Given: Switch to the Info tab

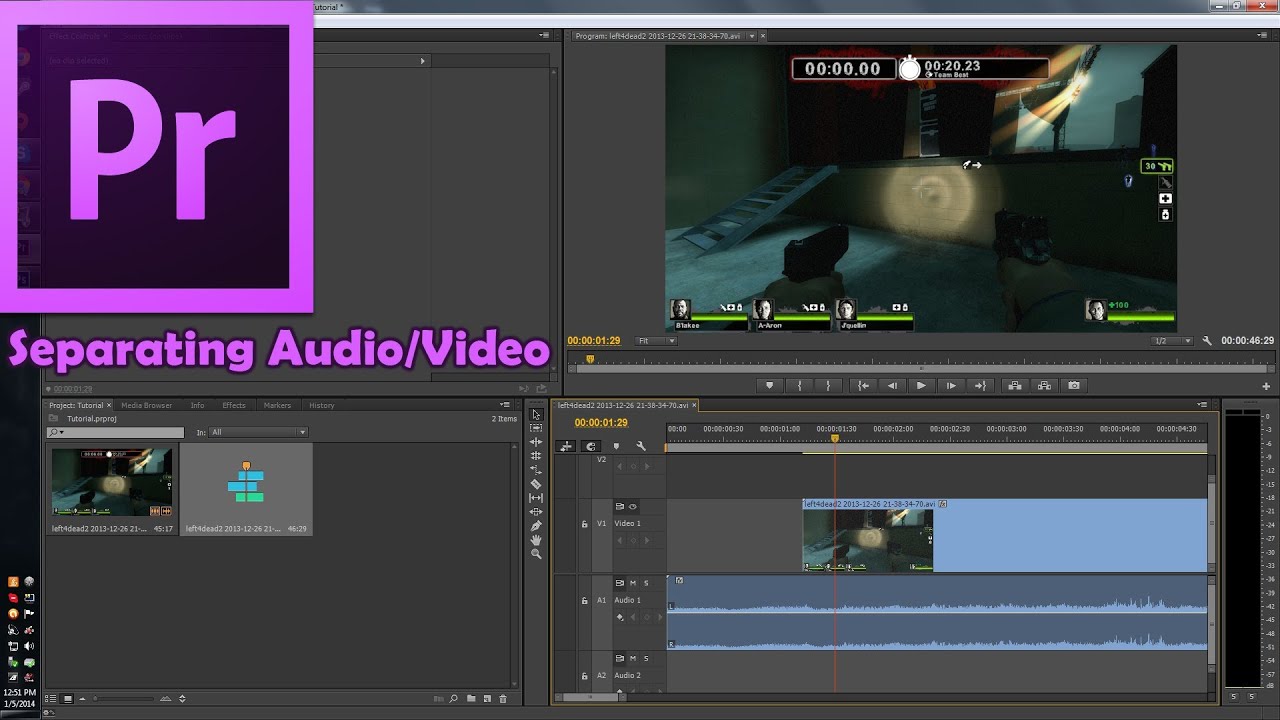Looking at the screenshot, I should [197, 405].
